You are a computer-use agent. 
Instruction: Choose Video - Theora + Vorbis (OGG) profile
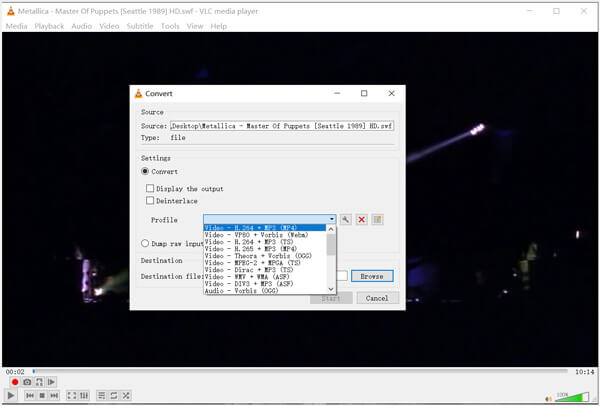tap(265, 256)
